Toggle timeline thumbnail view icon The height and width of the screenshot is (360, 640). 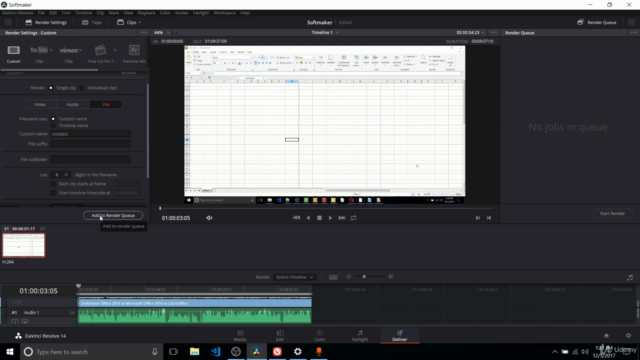[x=333, y=277]
